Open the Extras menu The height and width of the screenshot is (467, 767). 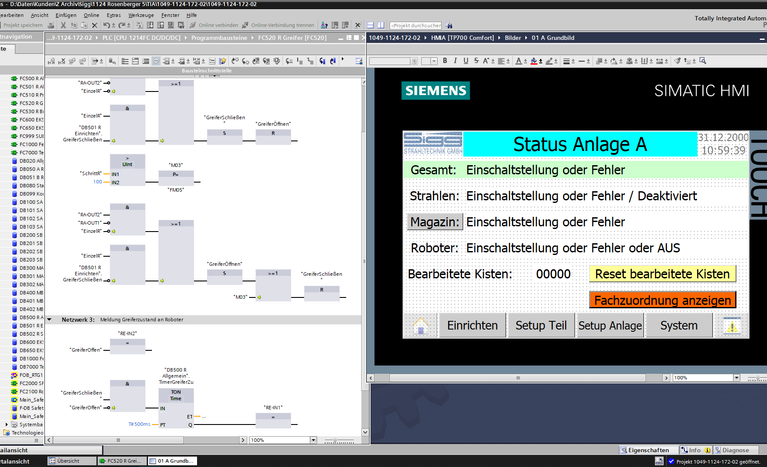tap(113, 15)
